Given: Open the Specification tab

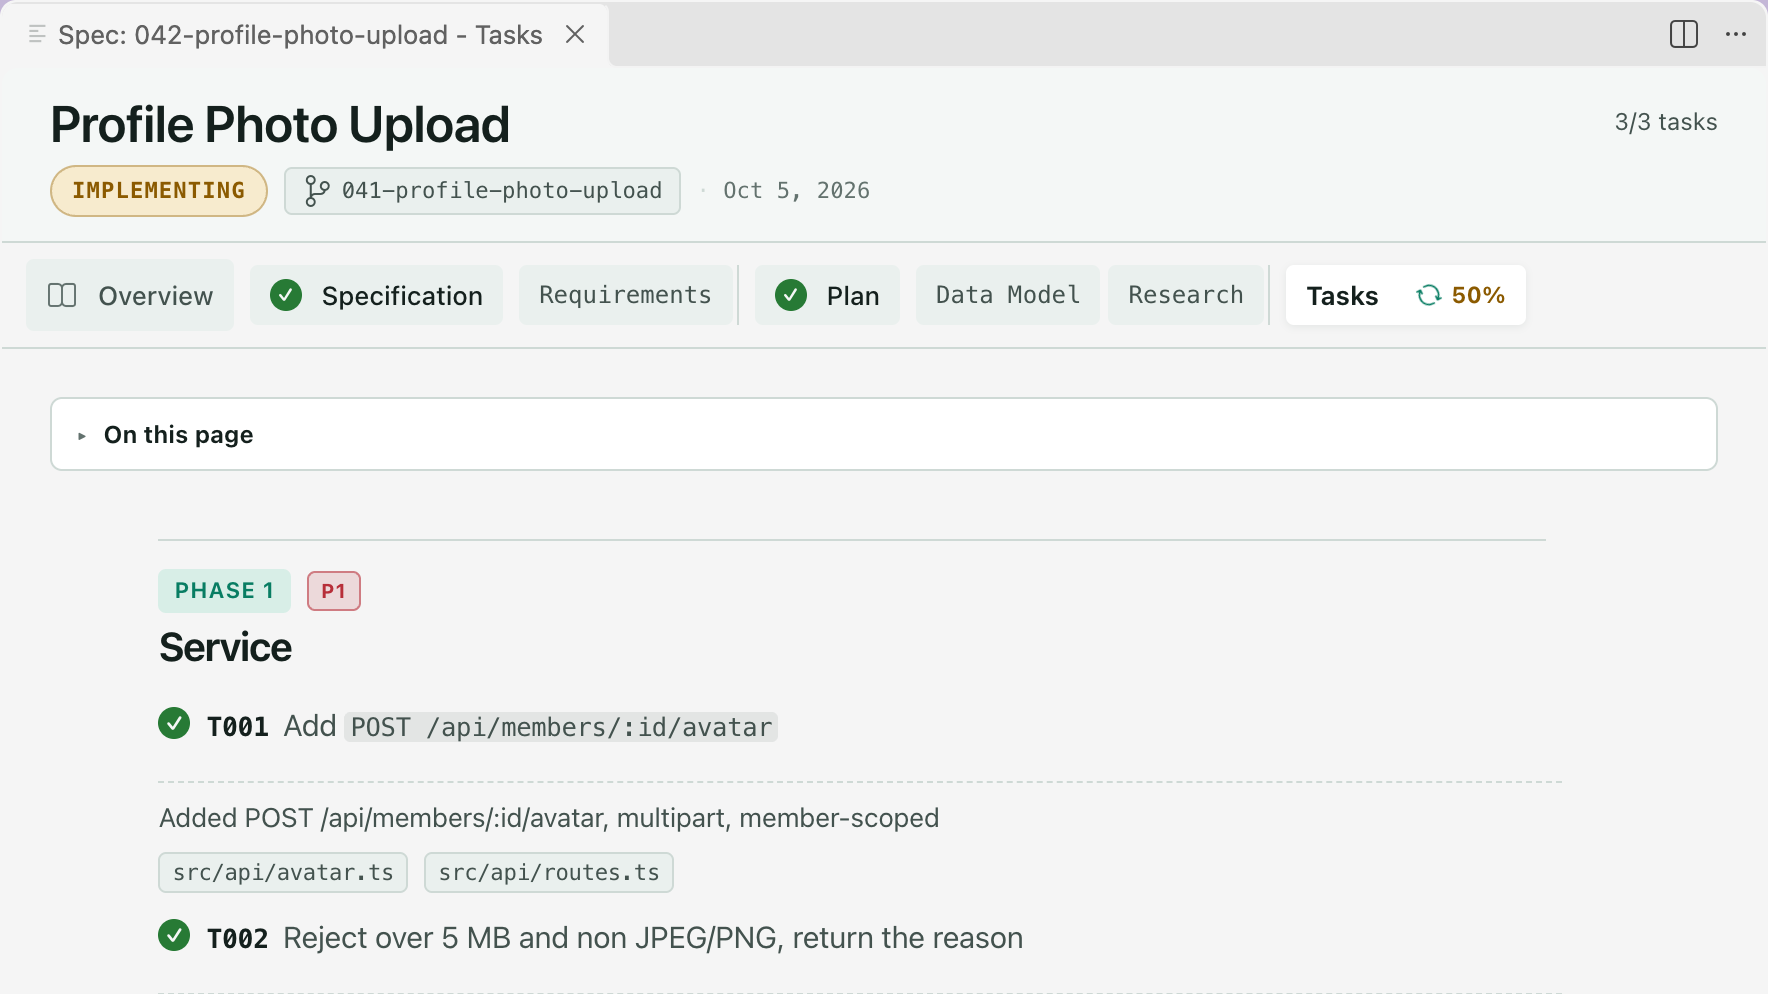Looking at the screenshot, I should [x=376, y=295].
